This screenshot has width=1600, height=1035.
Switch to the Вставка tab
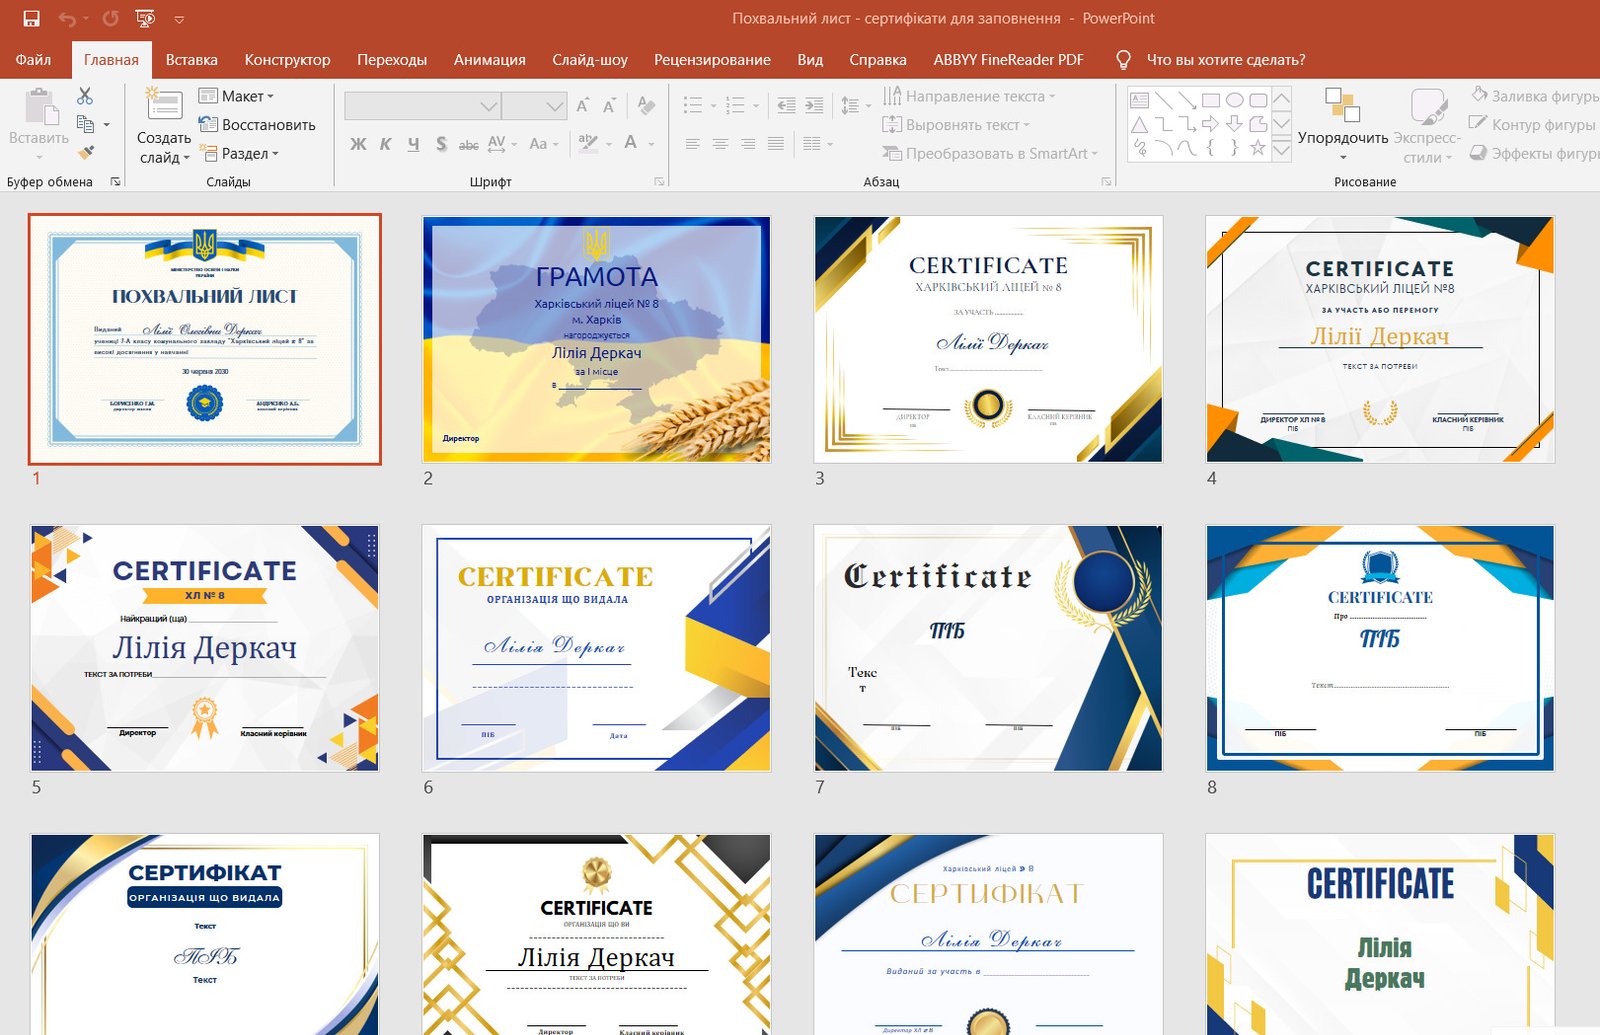pos(191,60)
